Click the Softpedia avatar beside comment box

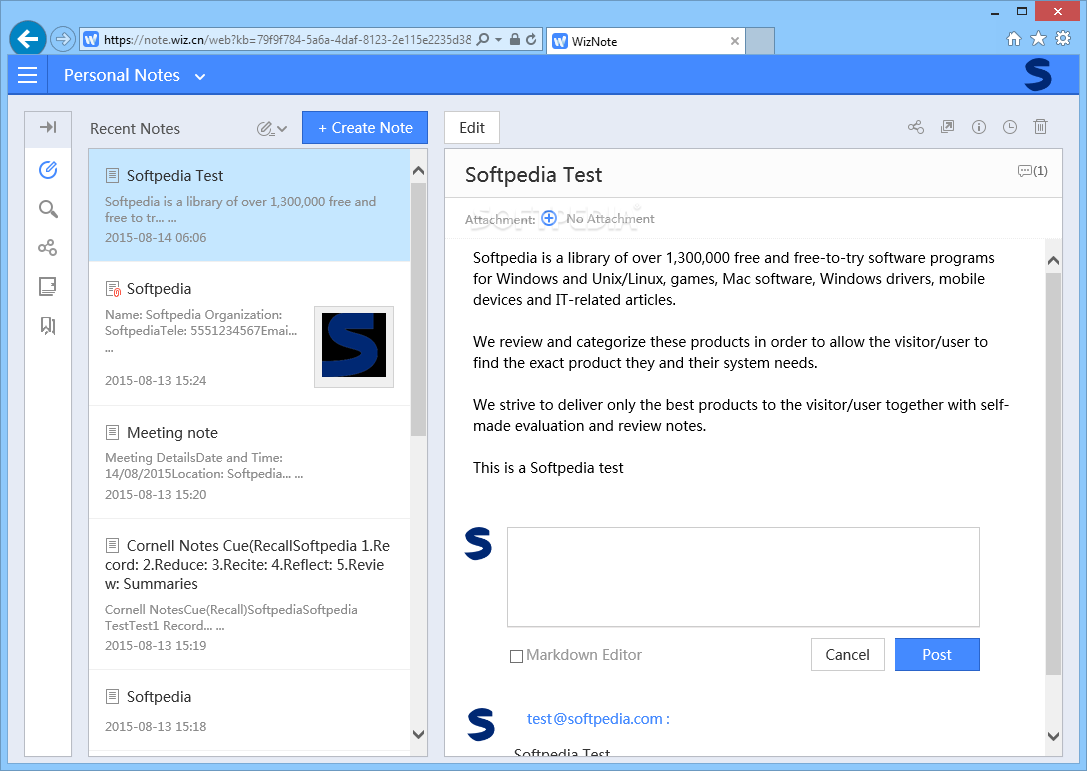coord(478,544)
